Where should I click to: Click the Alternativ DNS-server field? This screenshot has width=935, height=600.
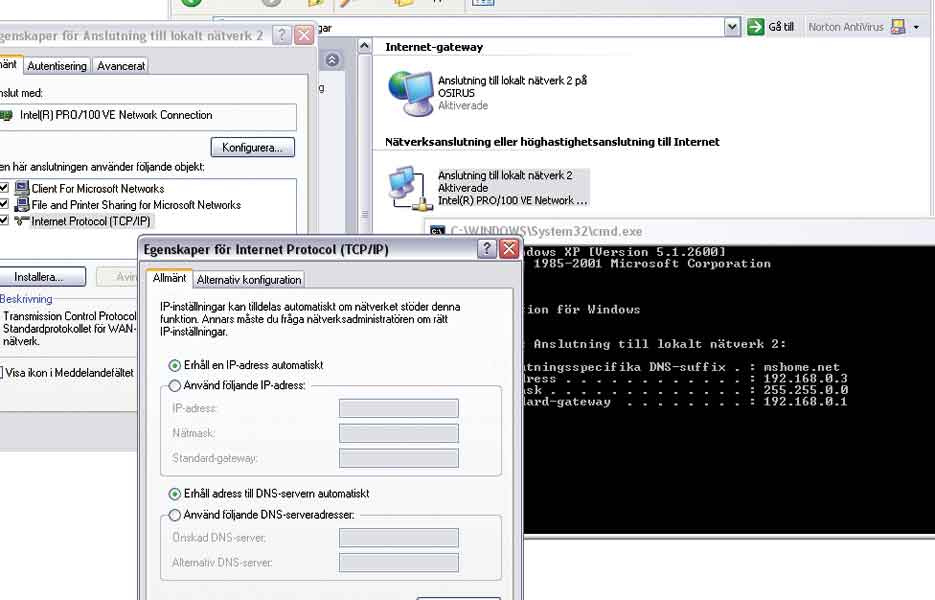(399, 562)
